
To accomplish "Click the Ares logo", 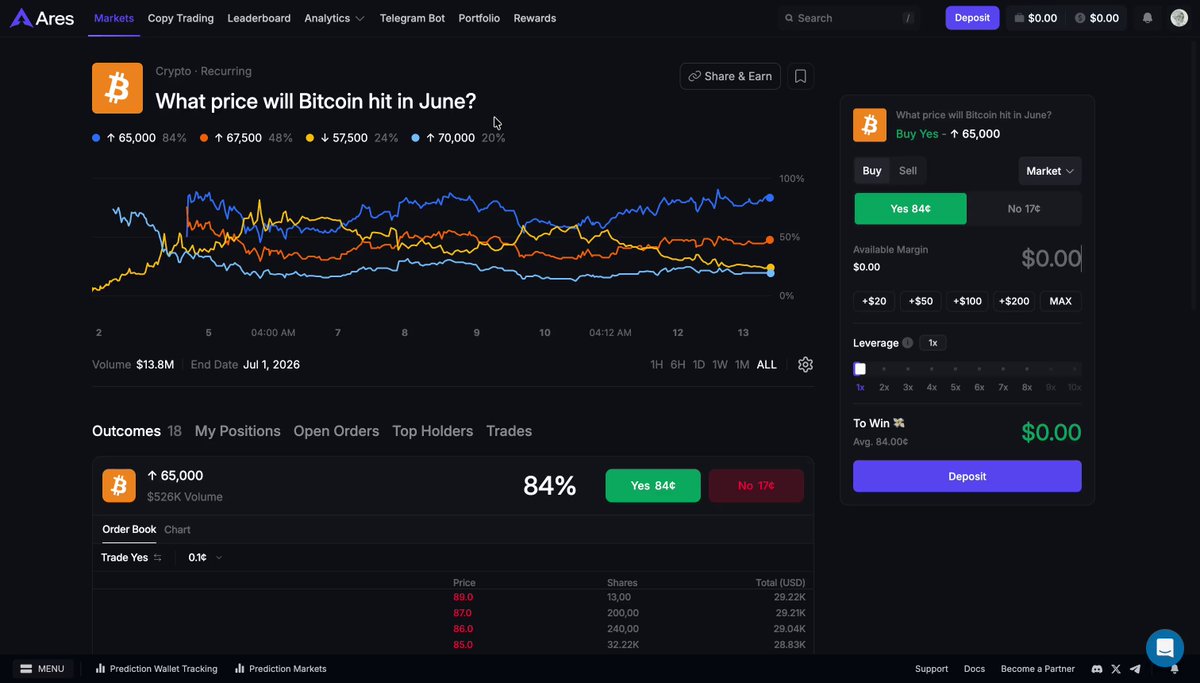I will pos(42,18).
